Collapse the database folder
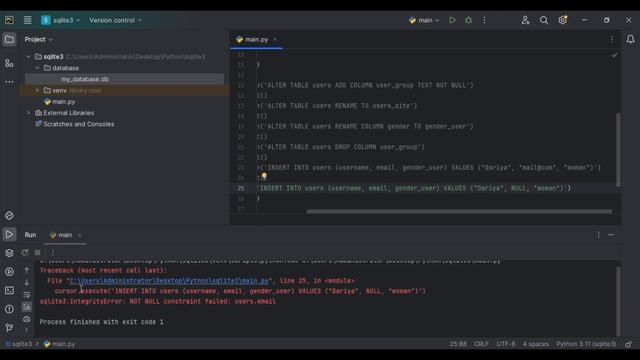 (37, 68)
